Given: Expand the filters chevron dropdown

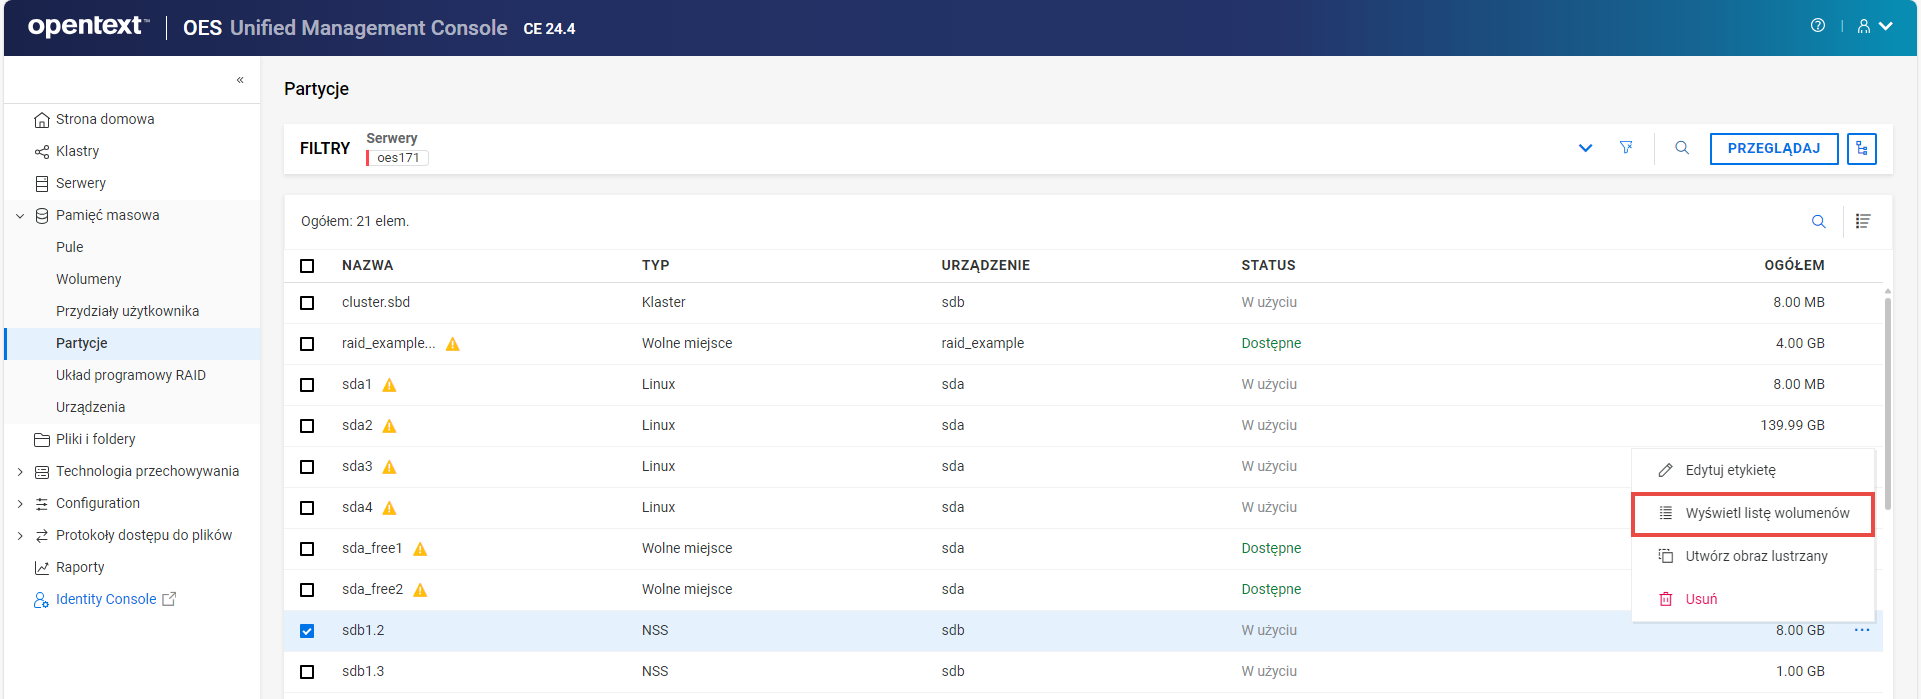Looking at the screenshot, I should [1585, 148].
